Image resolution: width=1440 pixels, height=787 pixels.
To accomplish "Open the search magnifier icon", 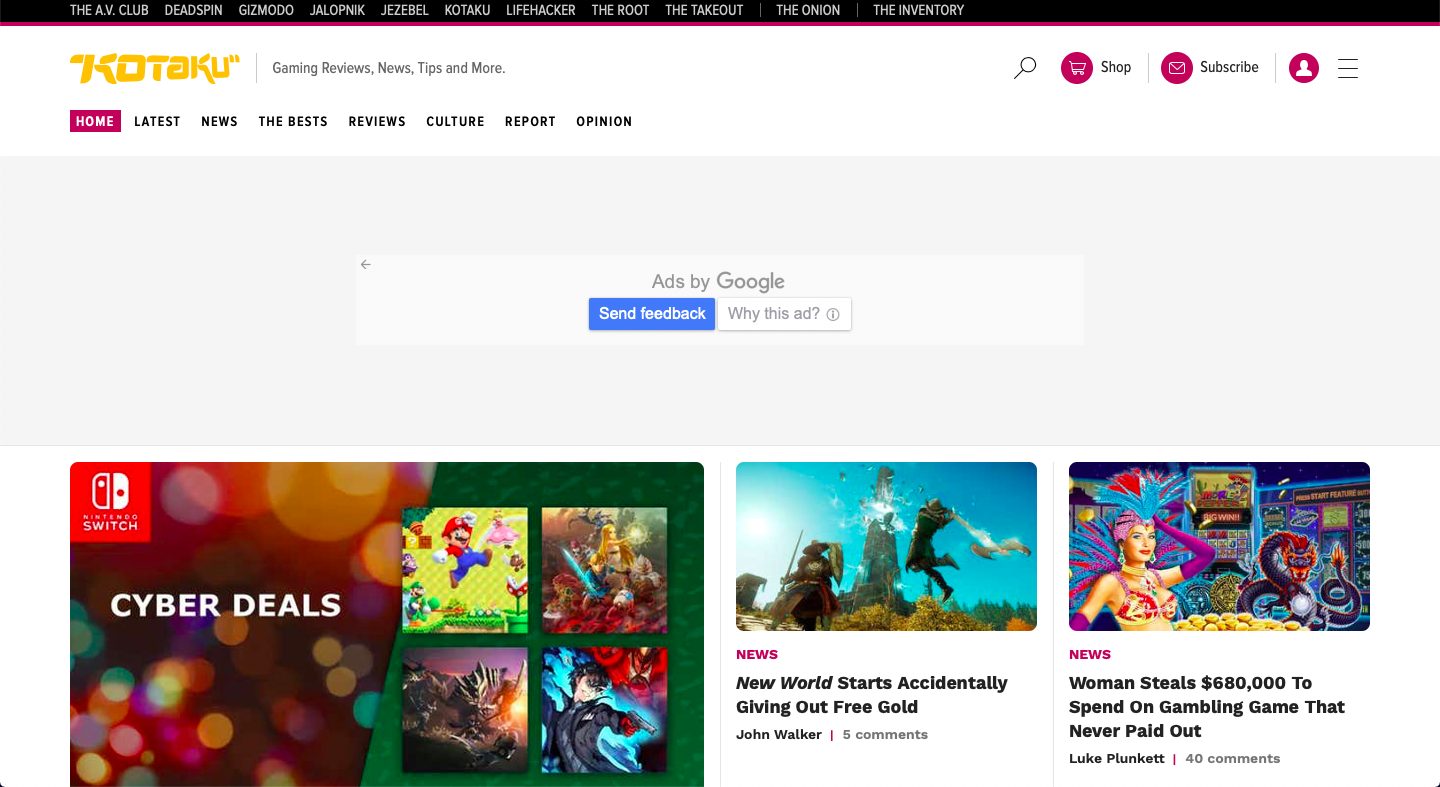I will [x=1025, y=68].
